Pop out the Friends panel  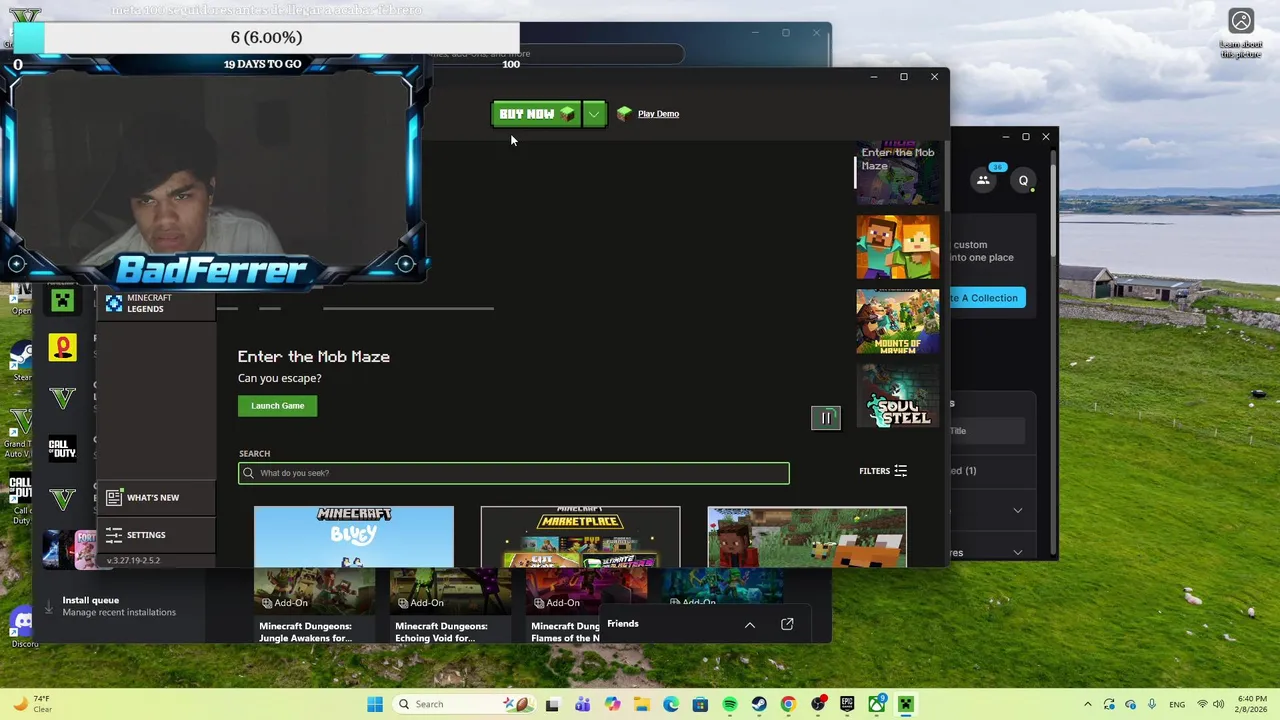pos(787,624)
